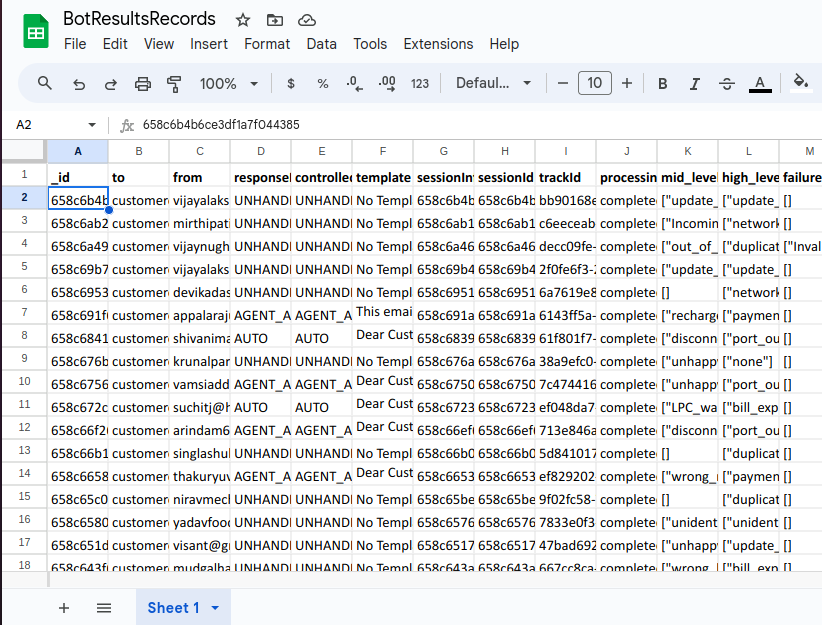Click the font size input field
This screenshot has height=625, width=822.
pos(595,84)
